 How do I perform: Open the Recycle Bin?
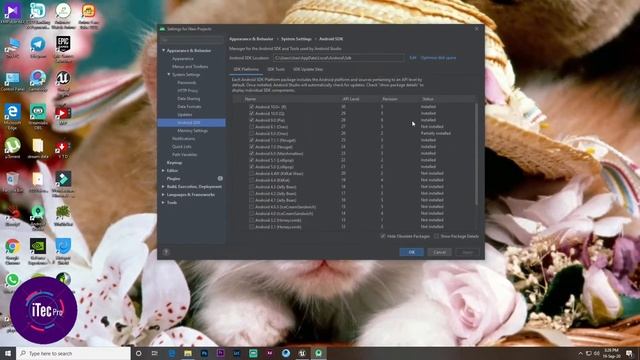coord(13,182)
